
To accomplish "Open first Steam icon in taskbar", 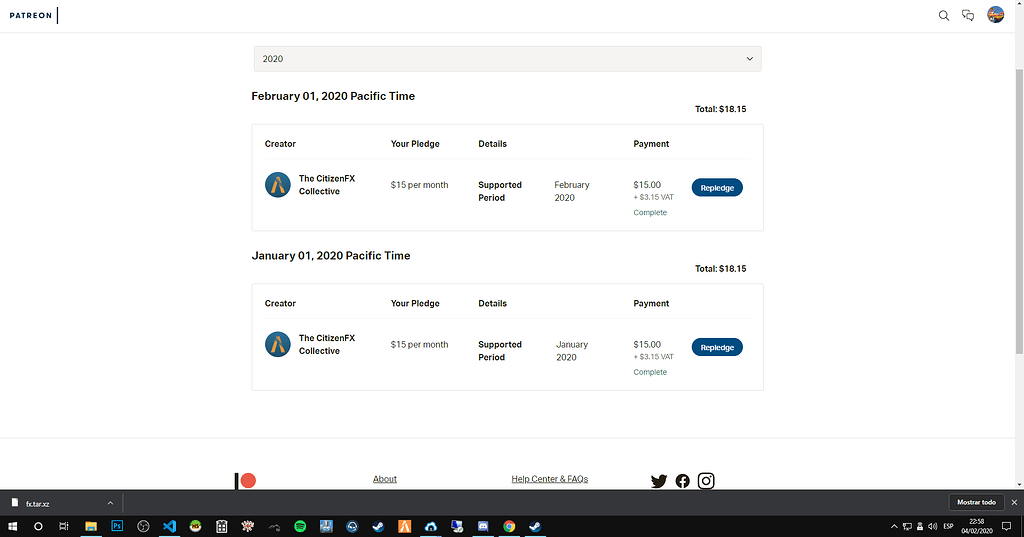I will pos(378,526).
